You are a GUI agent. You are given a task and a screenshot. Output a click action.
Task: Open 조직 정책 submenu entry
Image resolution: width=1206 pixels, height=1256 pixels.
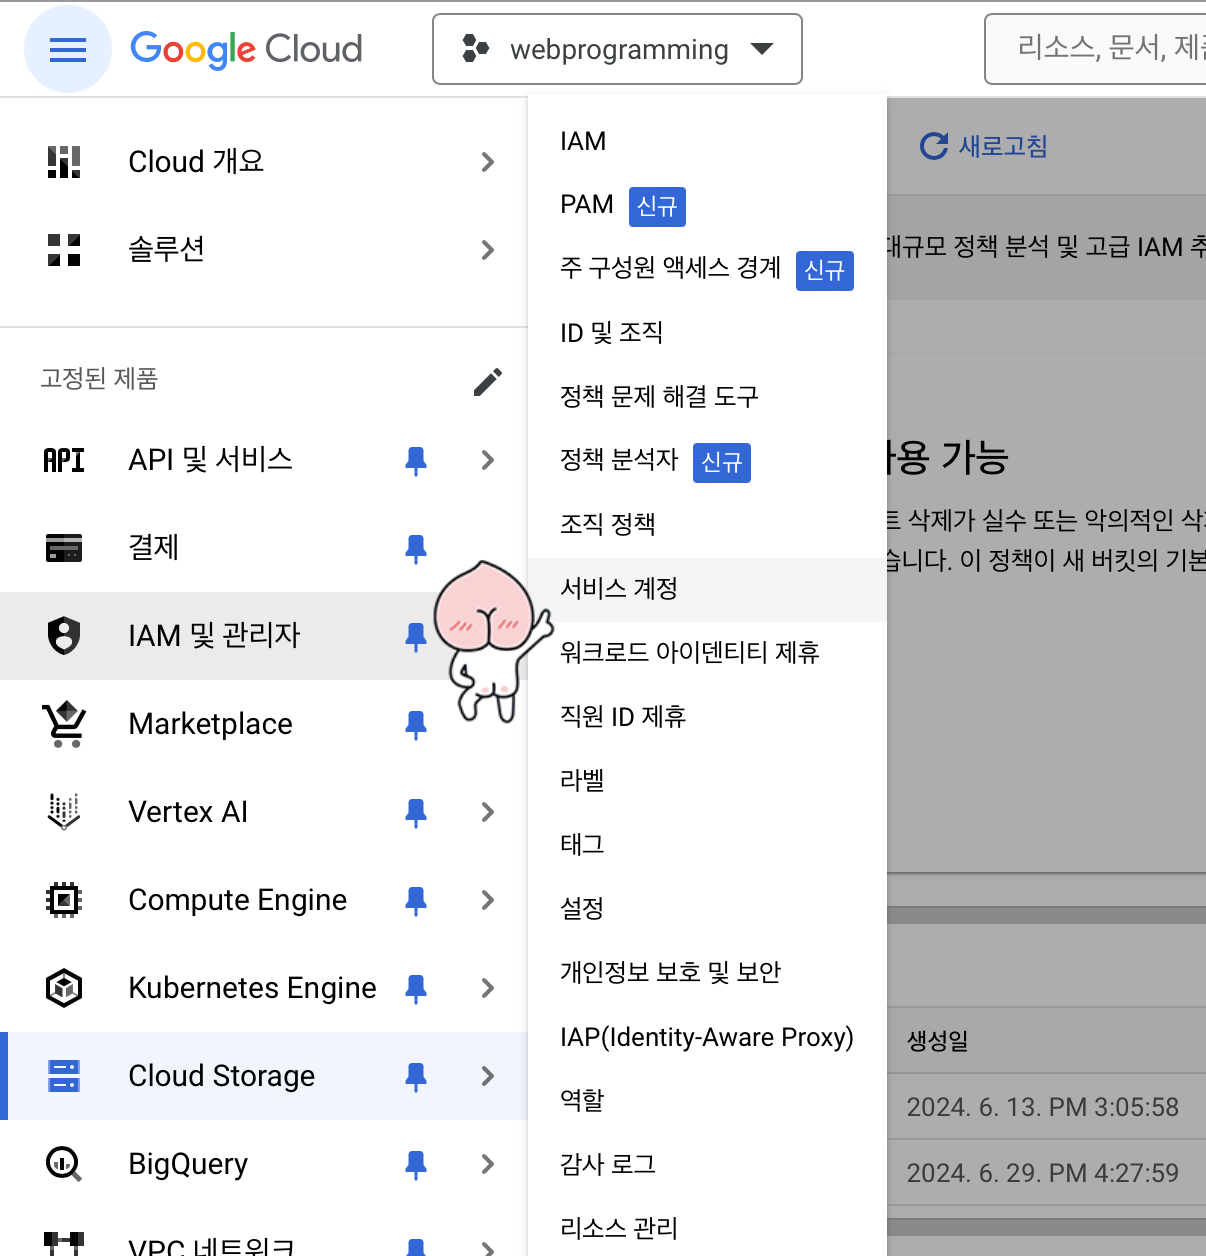coord(707,525)
